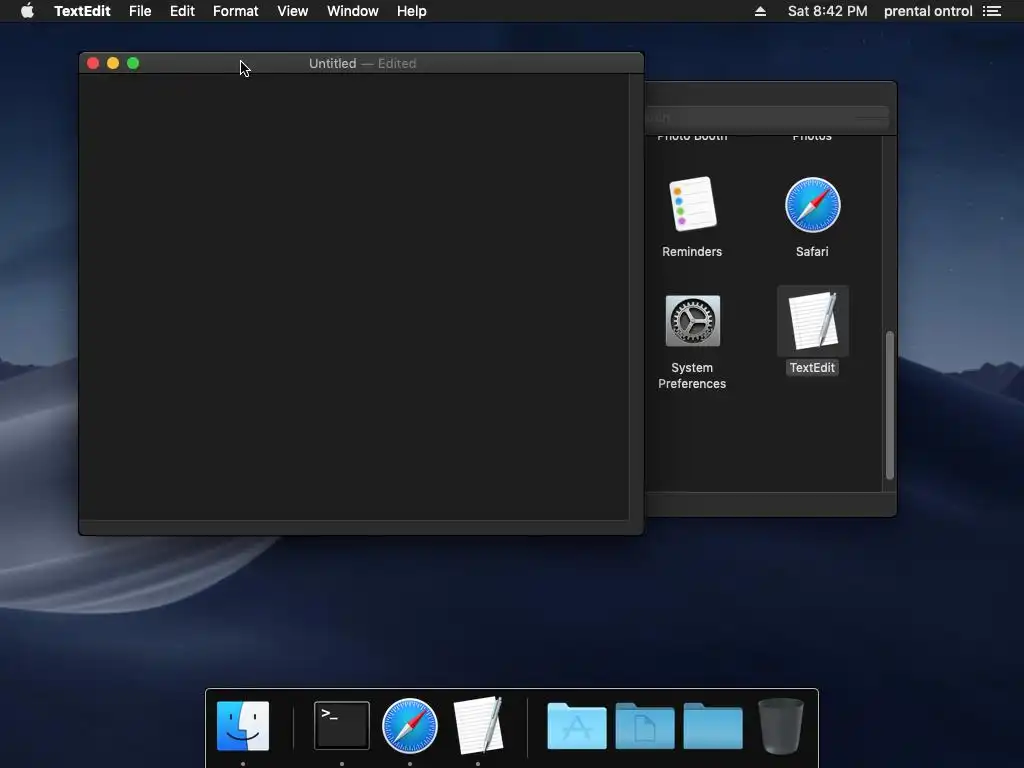Select the Safari app icon in Finder
The width and height of the screenshot is (1024, 768).
pos(812,205)
